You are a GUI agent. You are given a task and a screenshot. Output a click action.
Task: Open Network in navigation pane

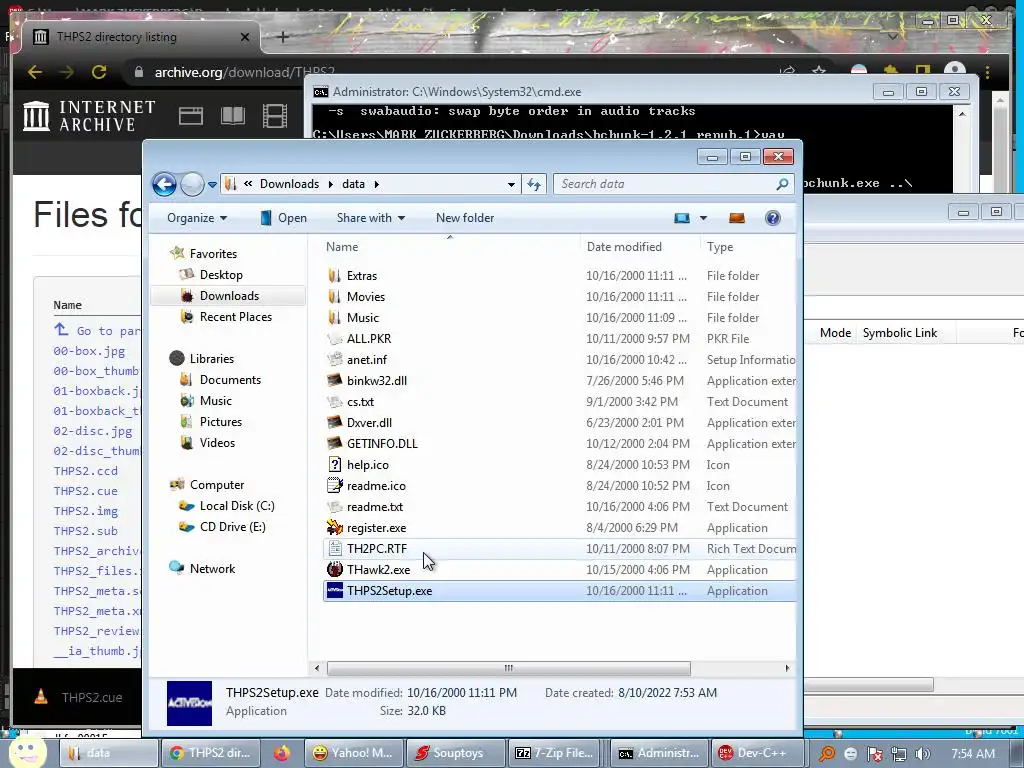click(x=212, y=569)
